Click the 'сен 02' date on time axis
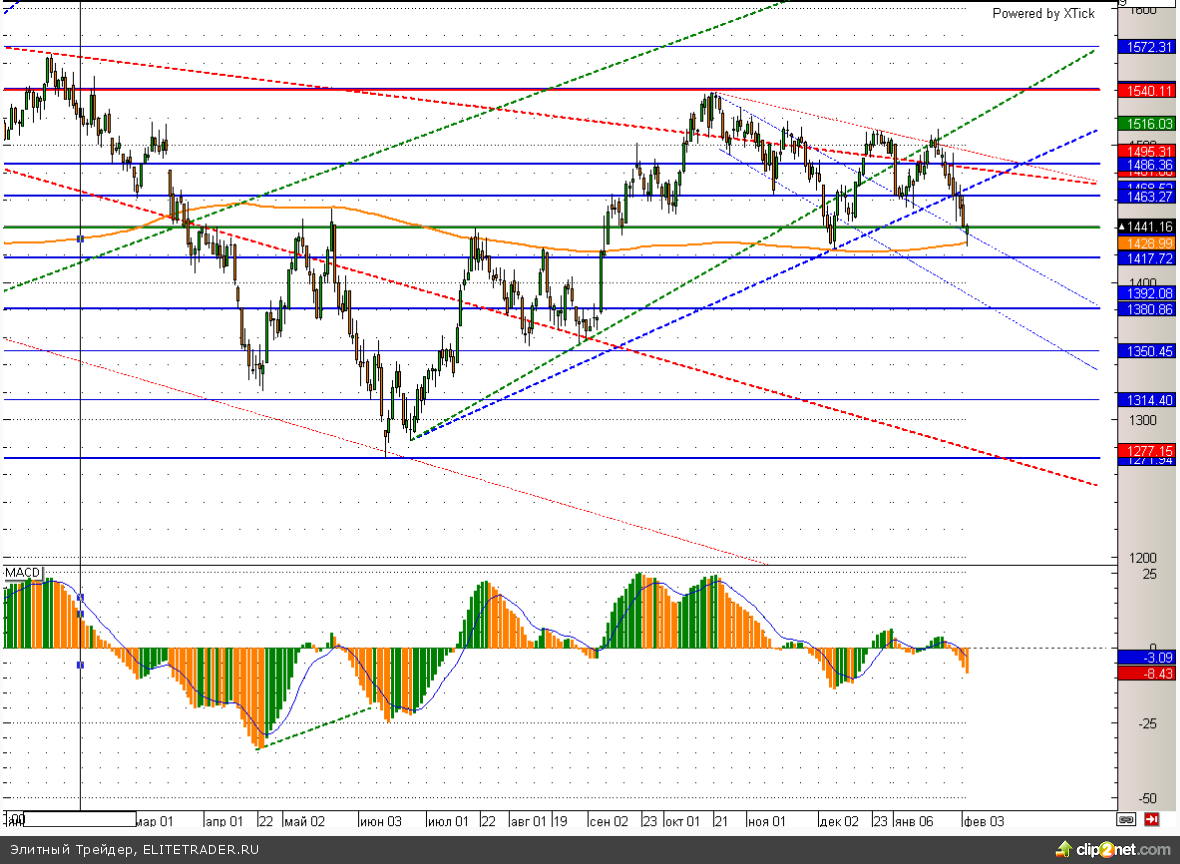The image size is (1180, 864). click(x=608, y=821)
